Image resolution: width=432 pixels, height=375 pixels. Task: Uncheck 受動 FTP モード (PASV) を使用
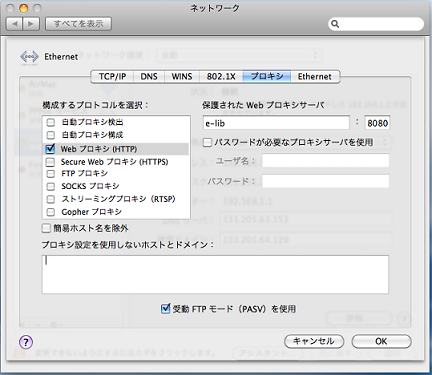tap(165, 309)
